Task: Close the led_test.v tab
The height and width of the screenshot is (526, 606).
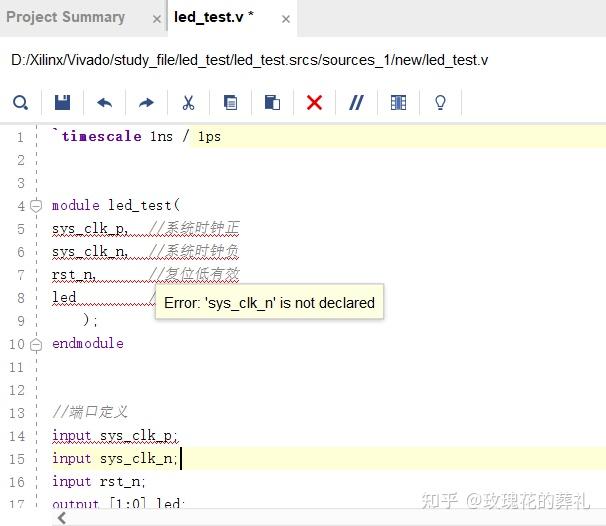Action: coord(286,19)
